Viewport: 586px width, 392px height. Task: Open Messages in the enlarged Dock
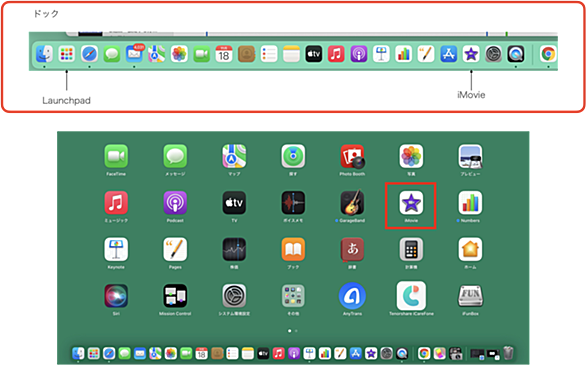[112, 54]
